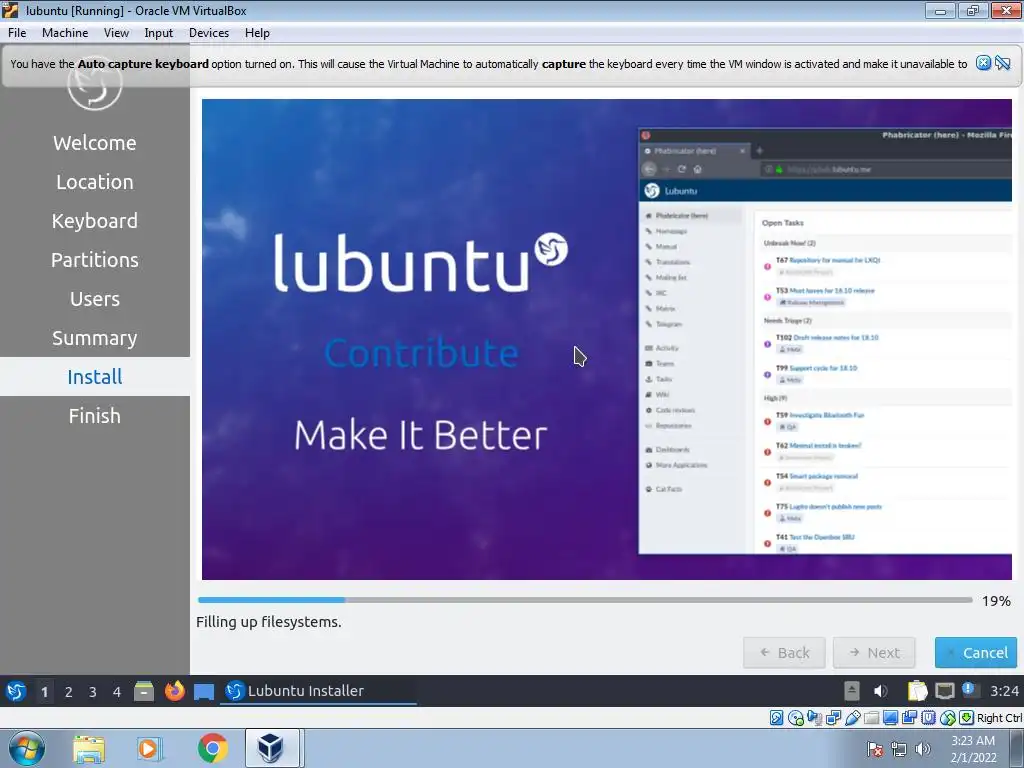Open the Lubuntu volume control icon
Screen dimensions: 1024x768
881,691
